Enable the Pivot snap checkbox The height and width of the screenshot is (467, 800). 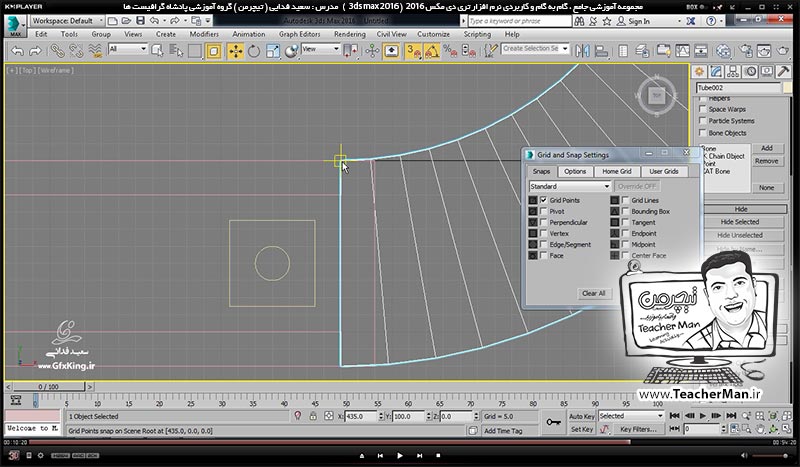[543, 211]
